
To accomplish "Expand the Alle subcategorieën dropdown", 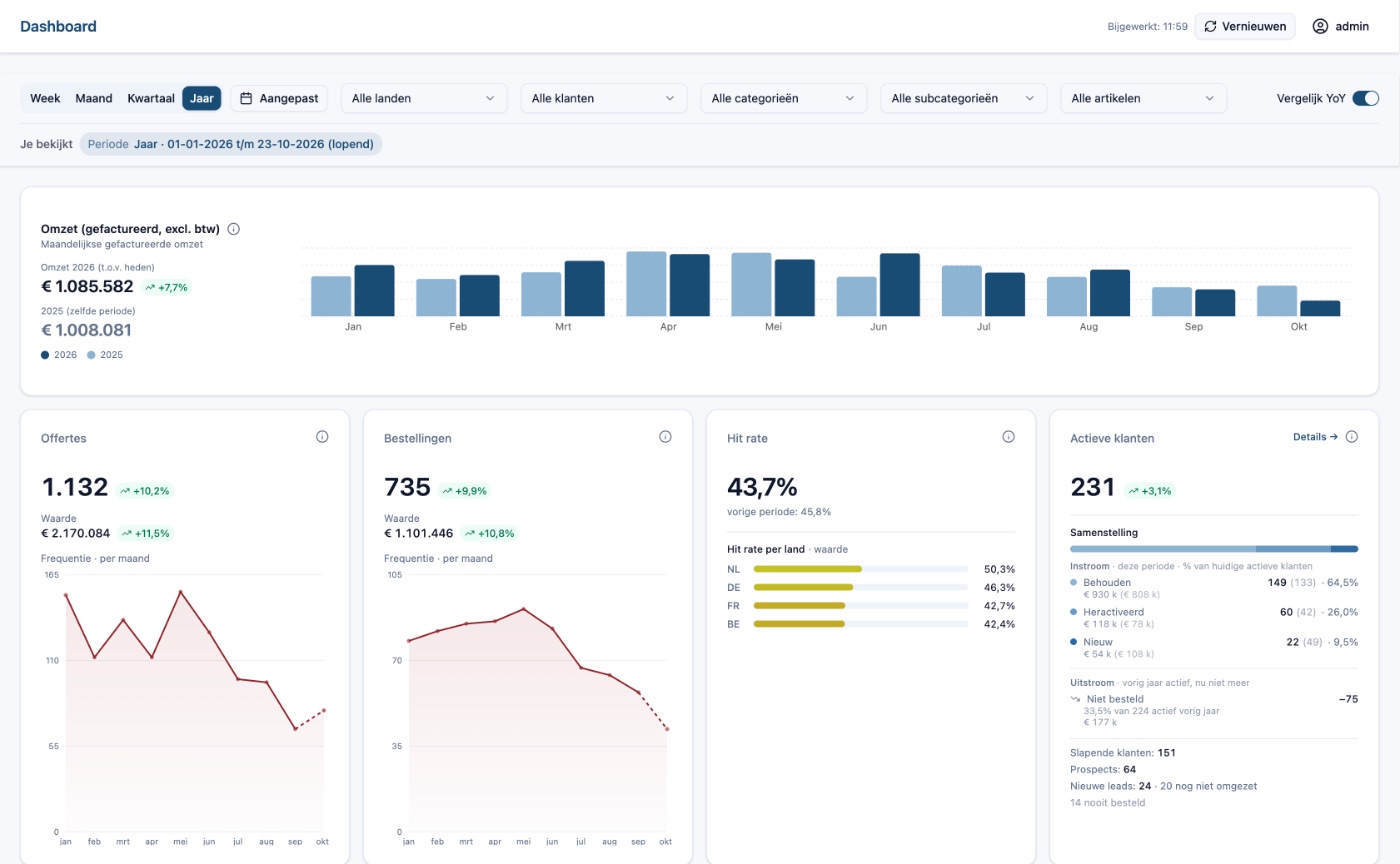I will point(963,98).
